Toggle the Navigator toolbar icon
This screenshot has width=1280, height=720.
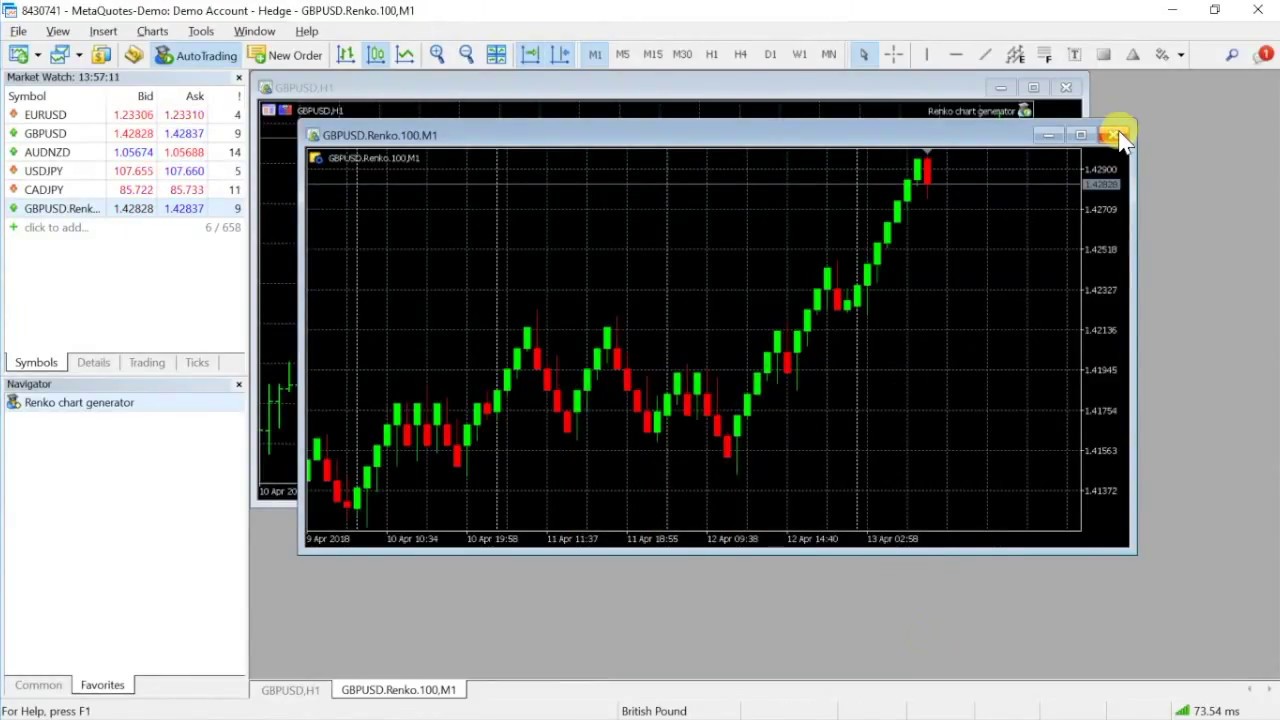click(133, 55)
